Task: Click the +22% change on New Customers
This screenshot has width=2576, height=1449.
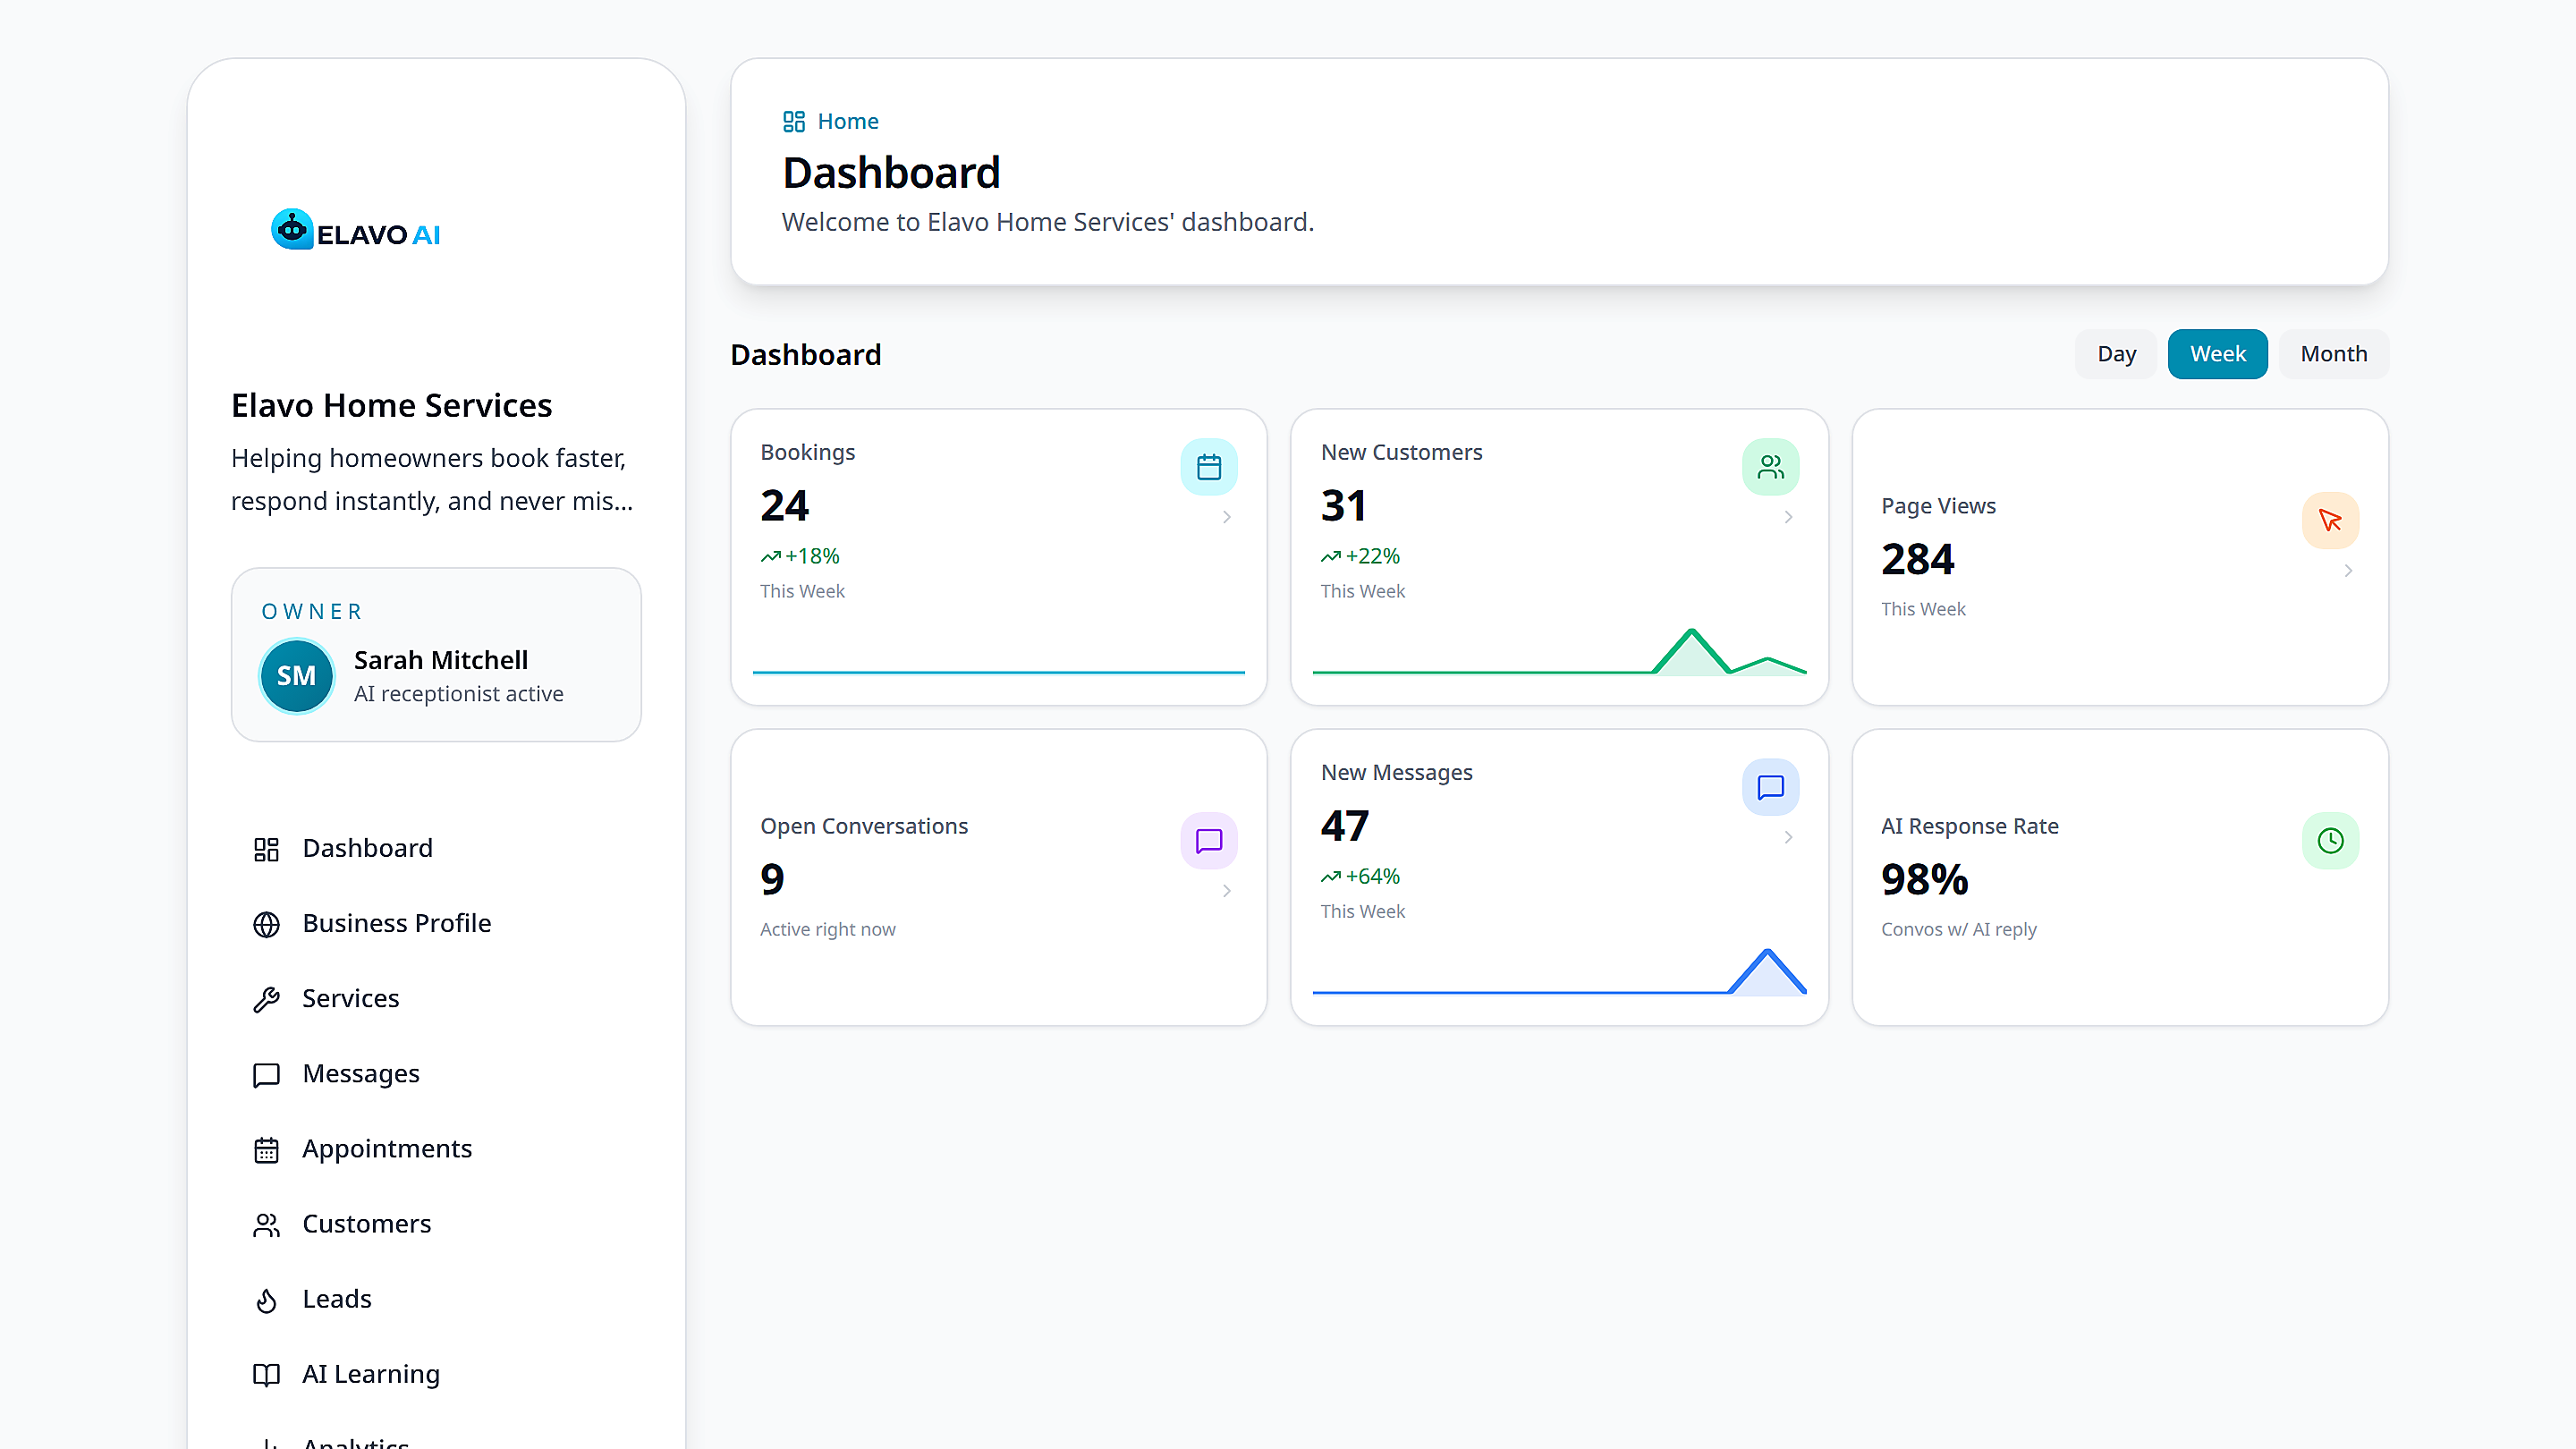Action: pyautogui.click(x=1372, y=557)
